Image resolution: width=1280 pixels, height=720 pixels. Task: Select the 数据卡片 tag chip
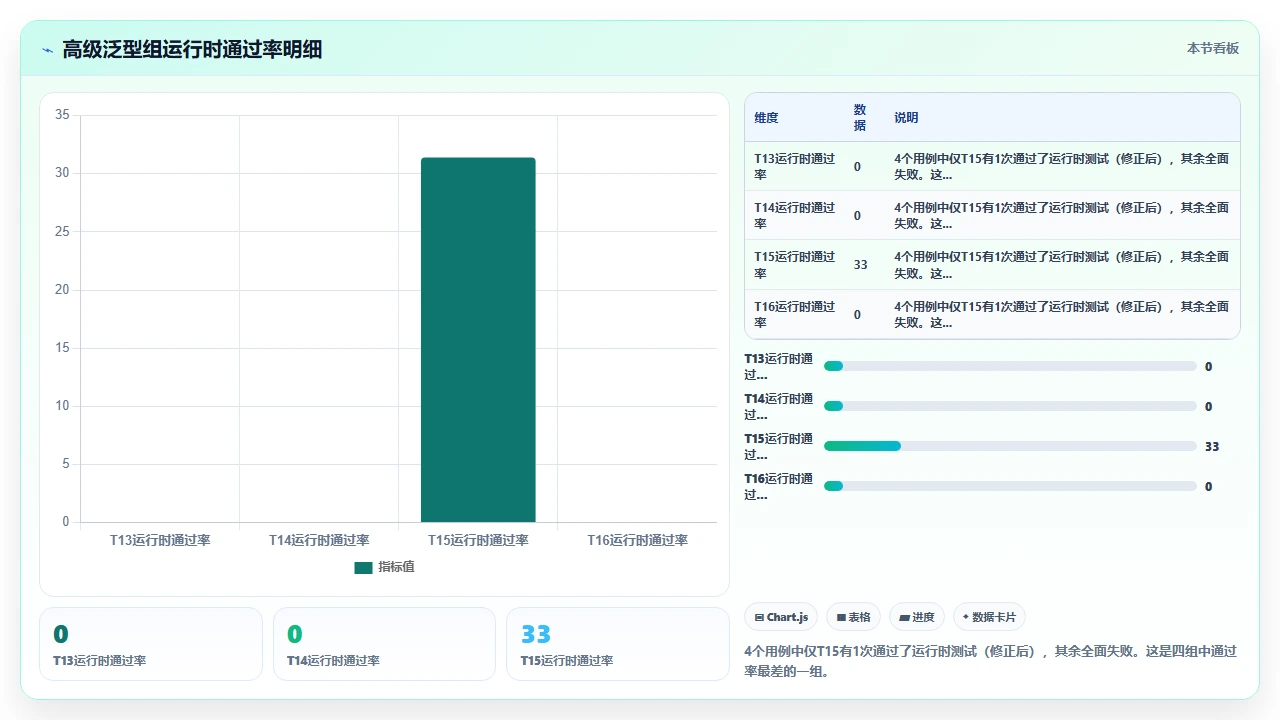[989, 617]
